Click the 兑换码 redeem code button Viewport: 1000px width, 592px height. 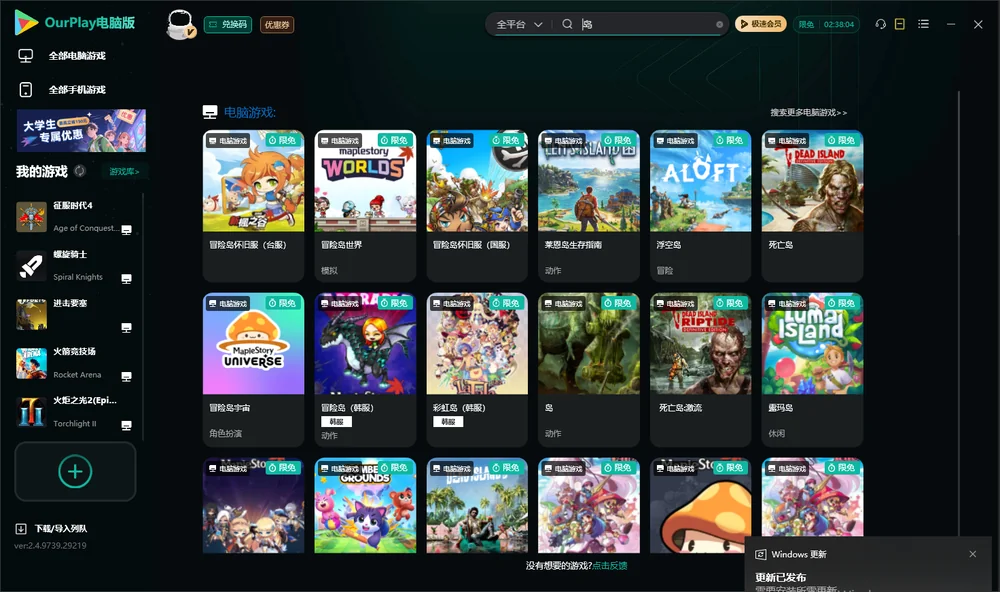tap(228, 25)
